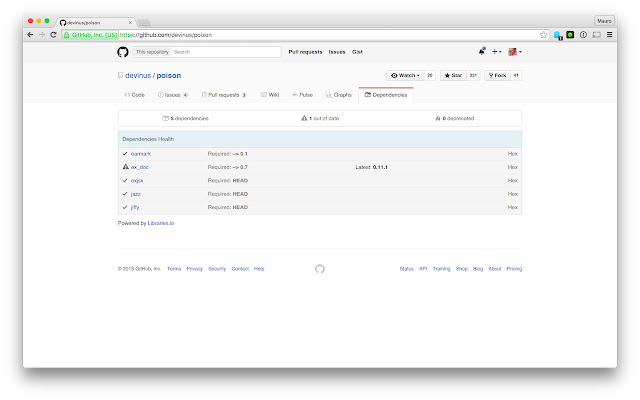Click footer Help link
The image size is (640, 400).
259,269
